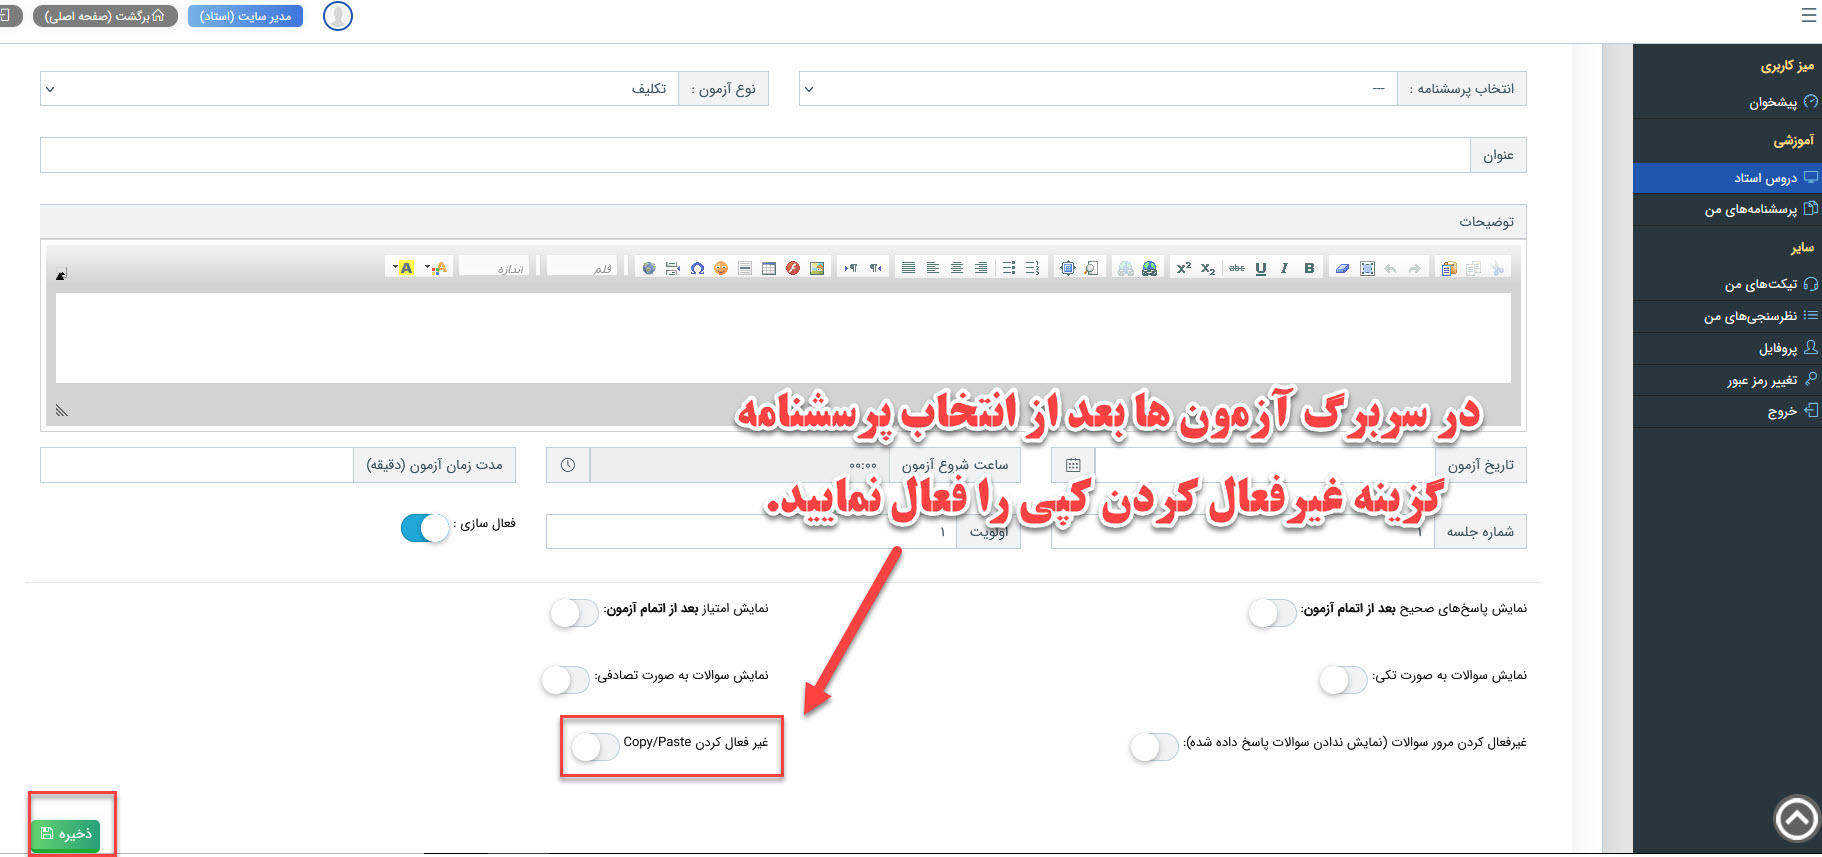Toggle show questions in random order
The width and height of the screenshot is (1822, 857).
point(565,680)
